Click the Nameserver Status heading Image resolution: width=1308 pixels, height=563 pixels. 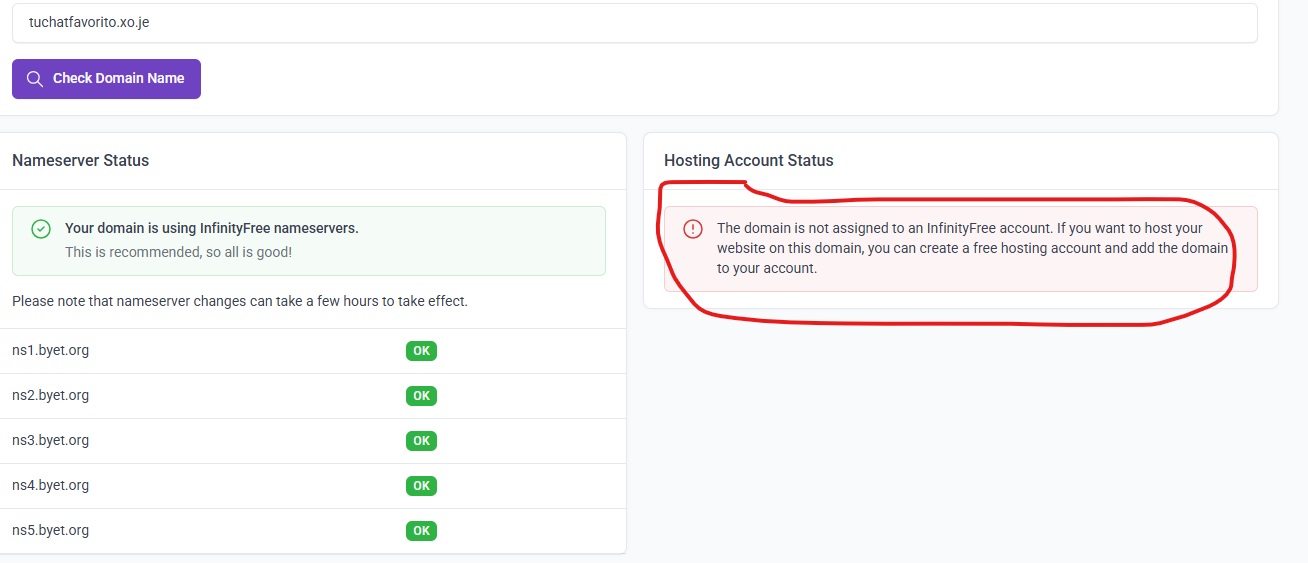(x=80, y=161)
